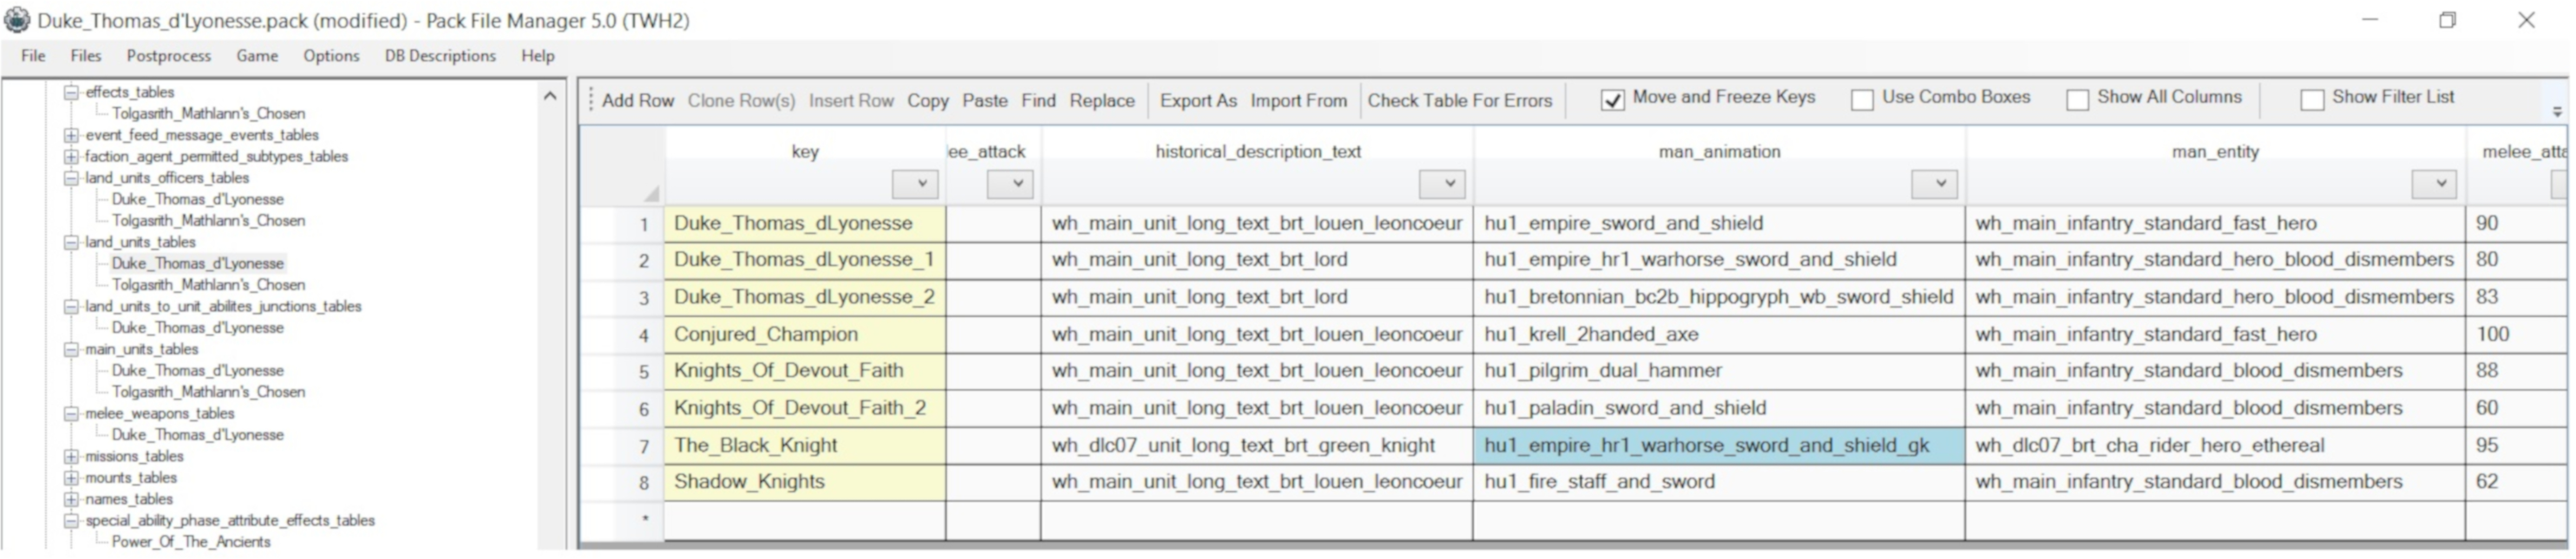2576x559 pixels.
Task: Expand the missions_tables tree node
Action: pos(71,456)
